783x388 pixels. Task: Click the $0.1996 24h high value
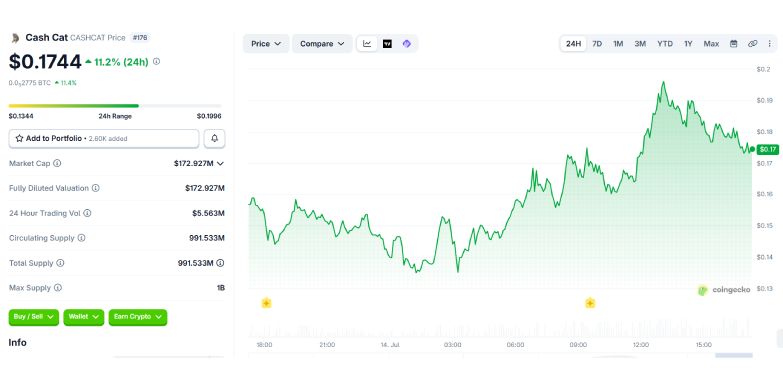[209, 116]
